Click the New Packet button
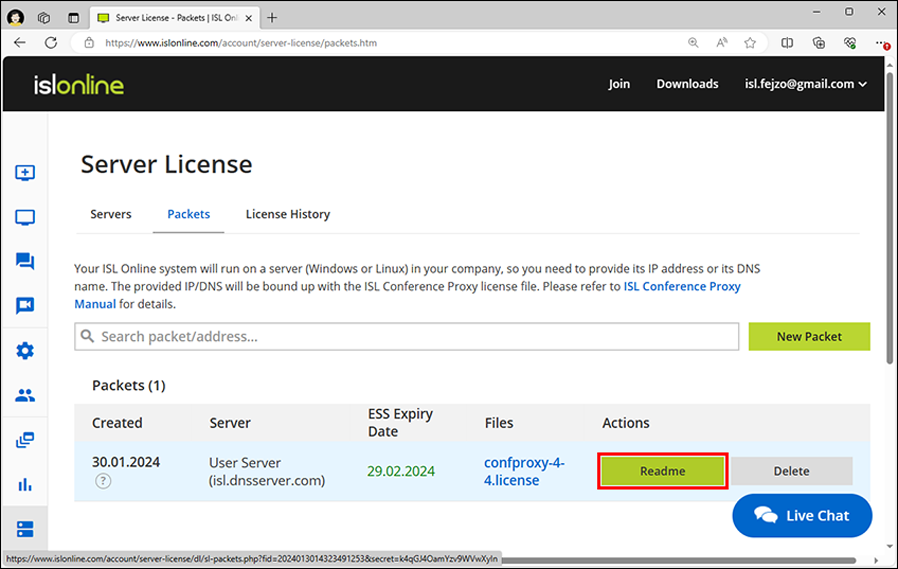898x569 pixels. (x=809, y=336)
